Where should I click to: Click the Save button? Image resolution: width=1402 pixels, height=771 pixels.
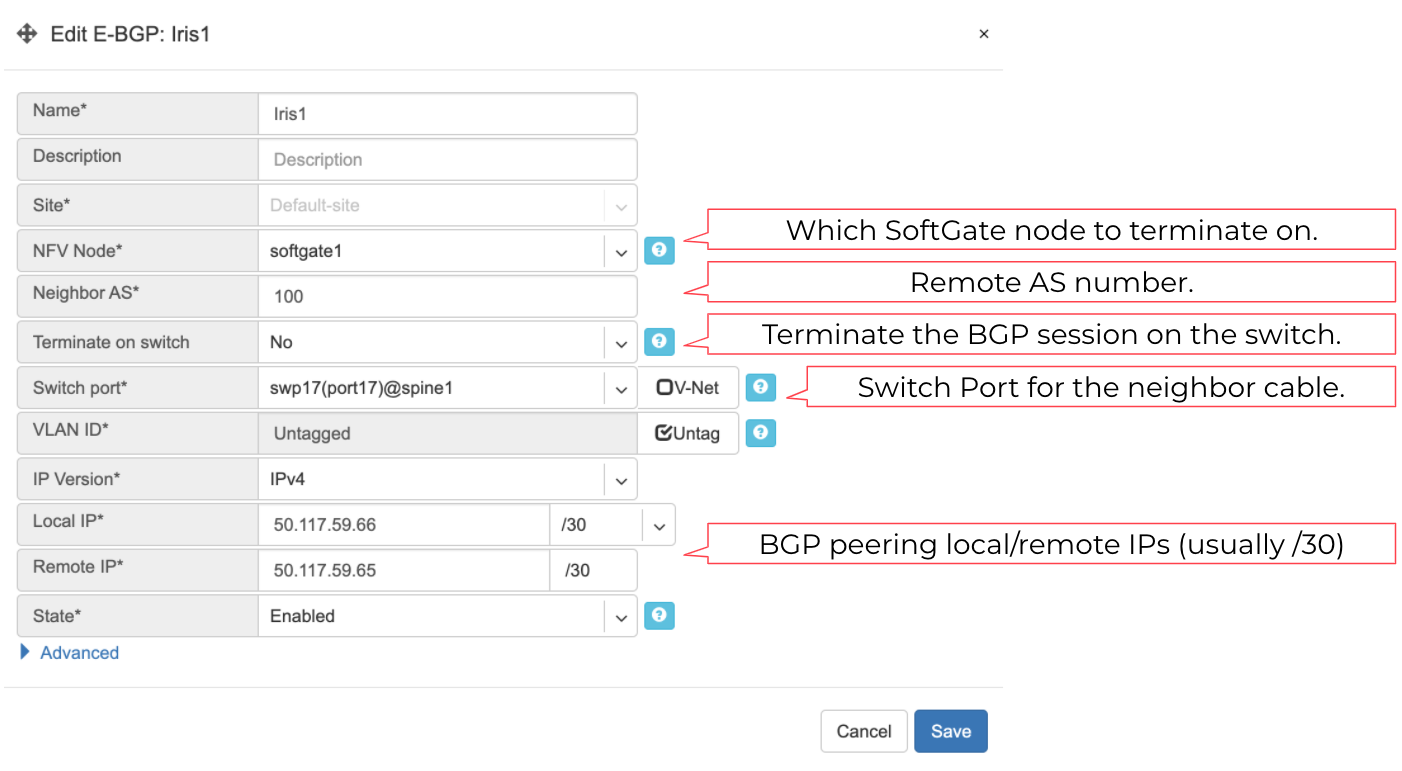click(951, 731)
